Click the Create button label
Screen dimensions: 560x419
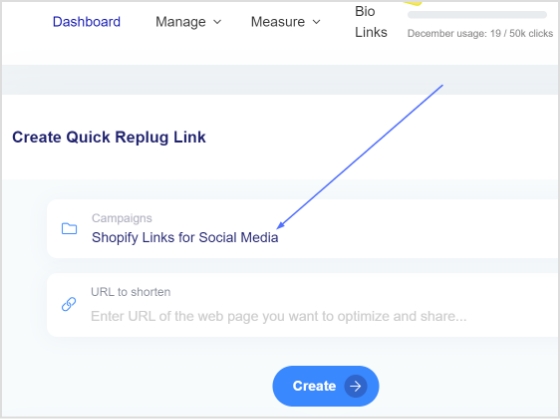[314, 386]
